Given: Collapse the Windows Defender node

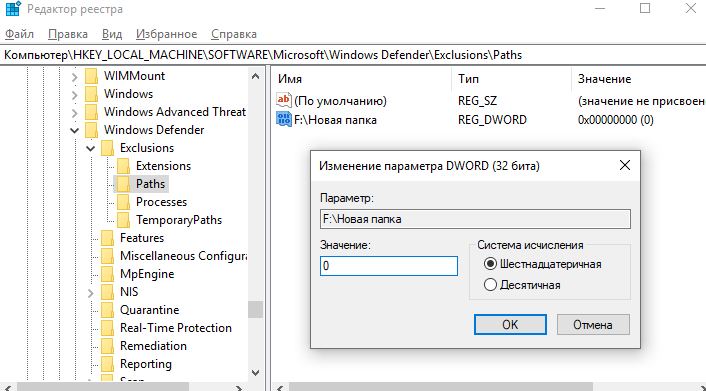Looking at the screenshot, I should point(75,131).
